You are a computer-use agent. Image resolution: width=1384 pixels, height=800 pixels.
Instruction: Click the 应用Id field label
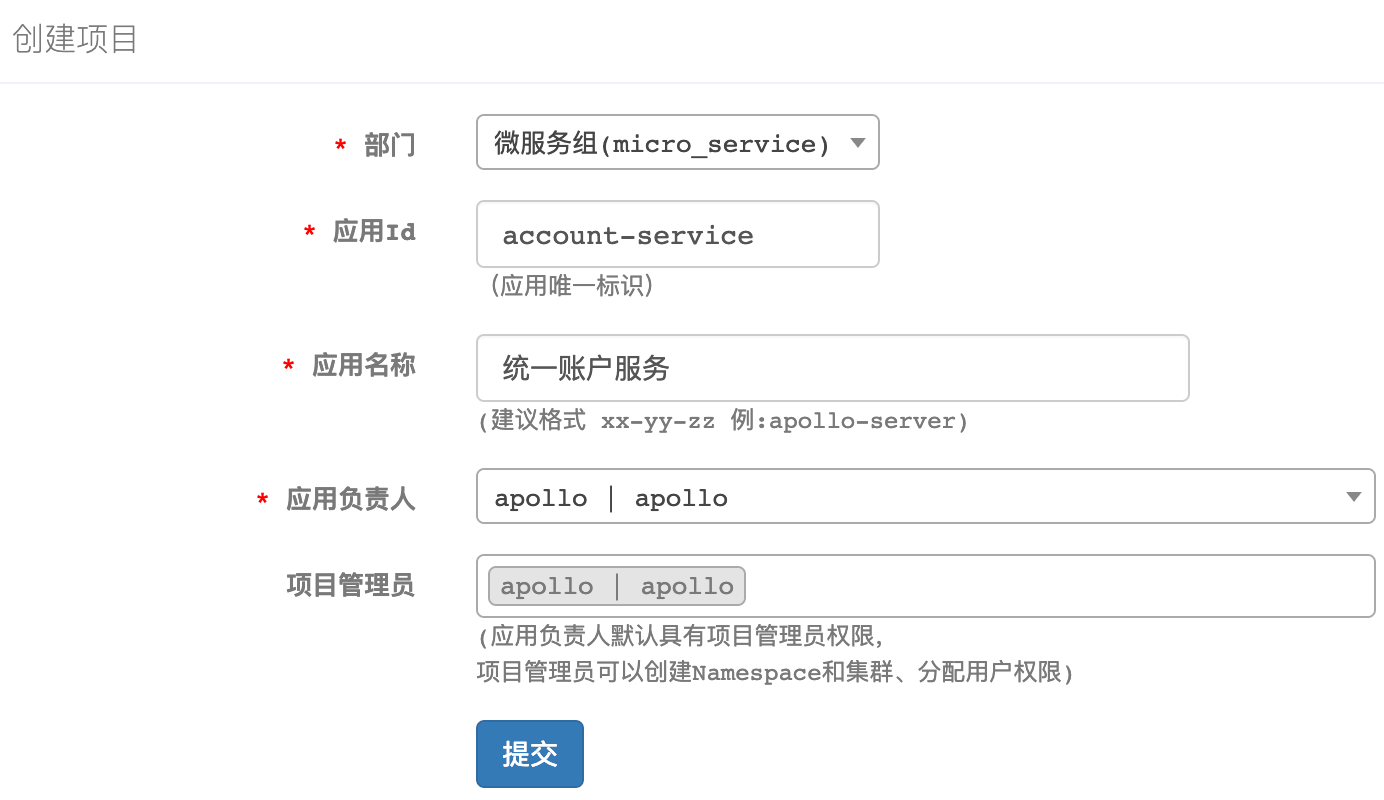(374, 232)
